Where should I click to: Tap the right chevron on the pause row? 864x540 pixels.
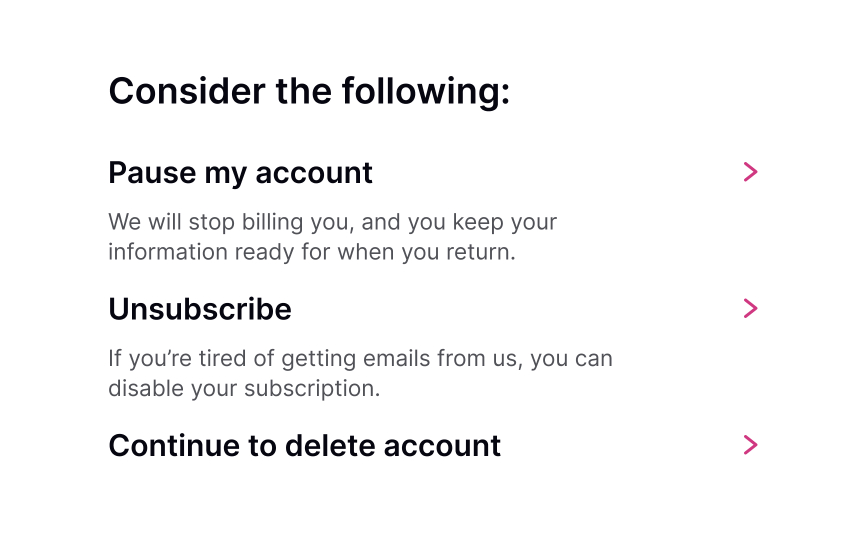pyautogui.click(x=751, y=172)
